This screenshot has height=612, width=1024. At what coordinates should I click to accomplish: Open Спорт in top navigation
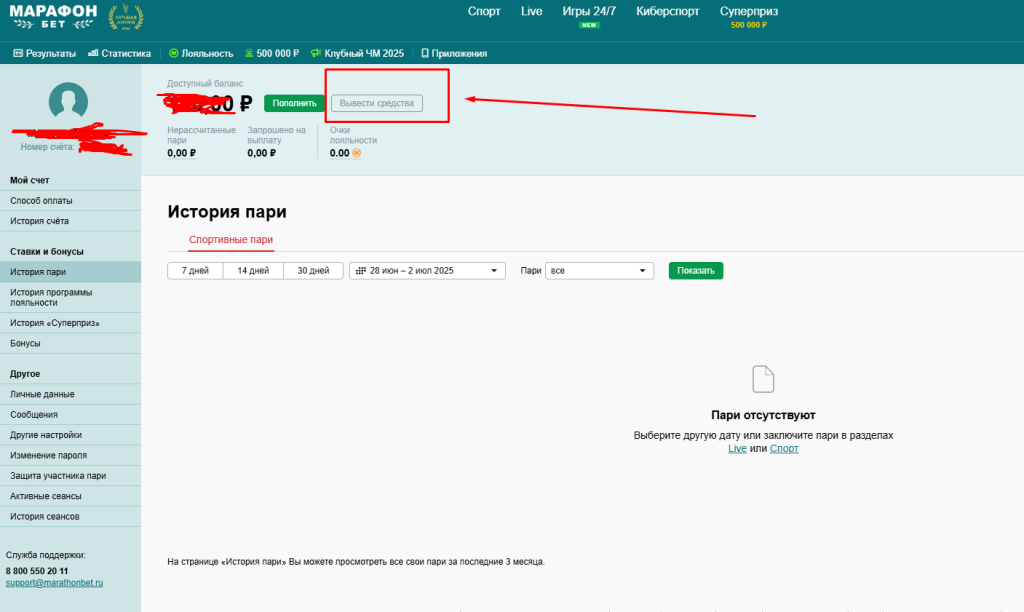click(x=484, y=11)
